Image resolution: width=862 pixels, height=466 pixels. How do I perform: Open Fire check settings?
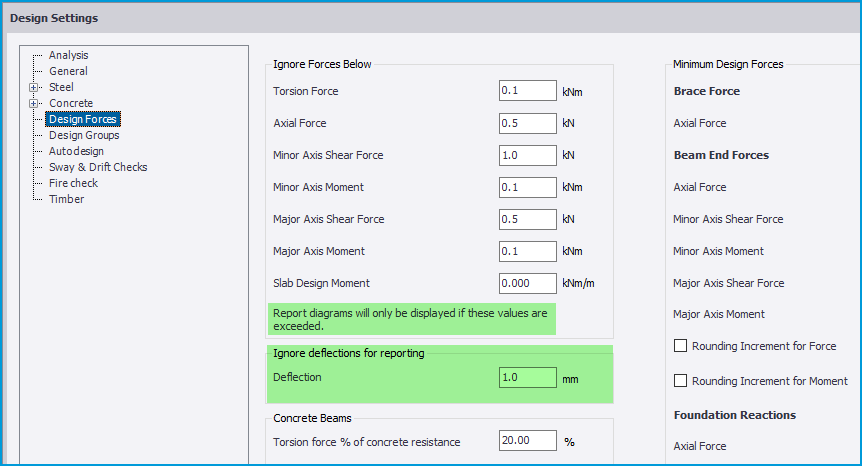click(73, 183)
